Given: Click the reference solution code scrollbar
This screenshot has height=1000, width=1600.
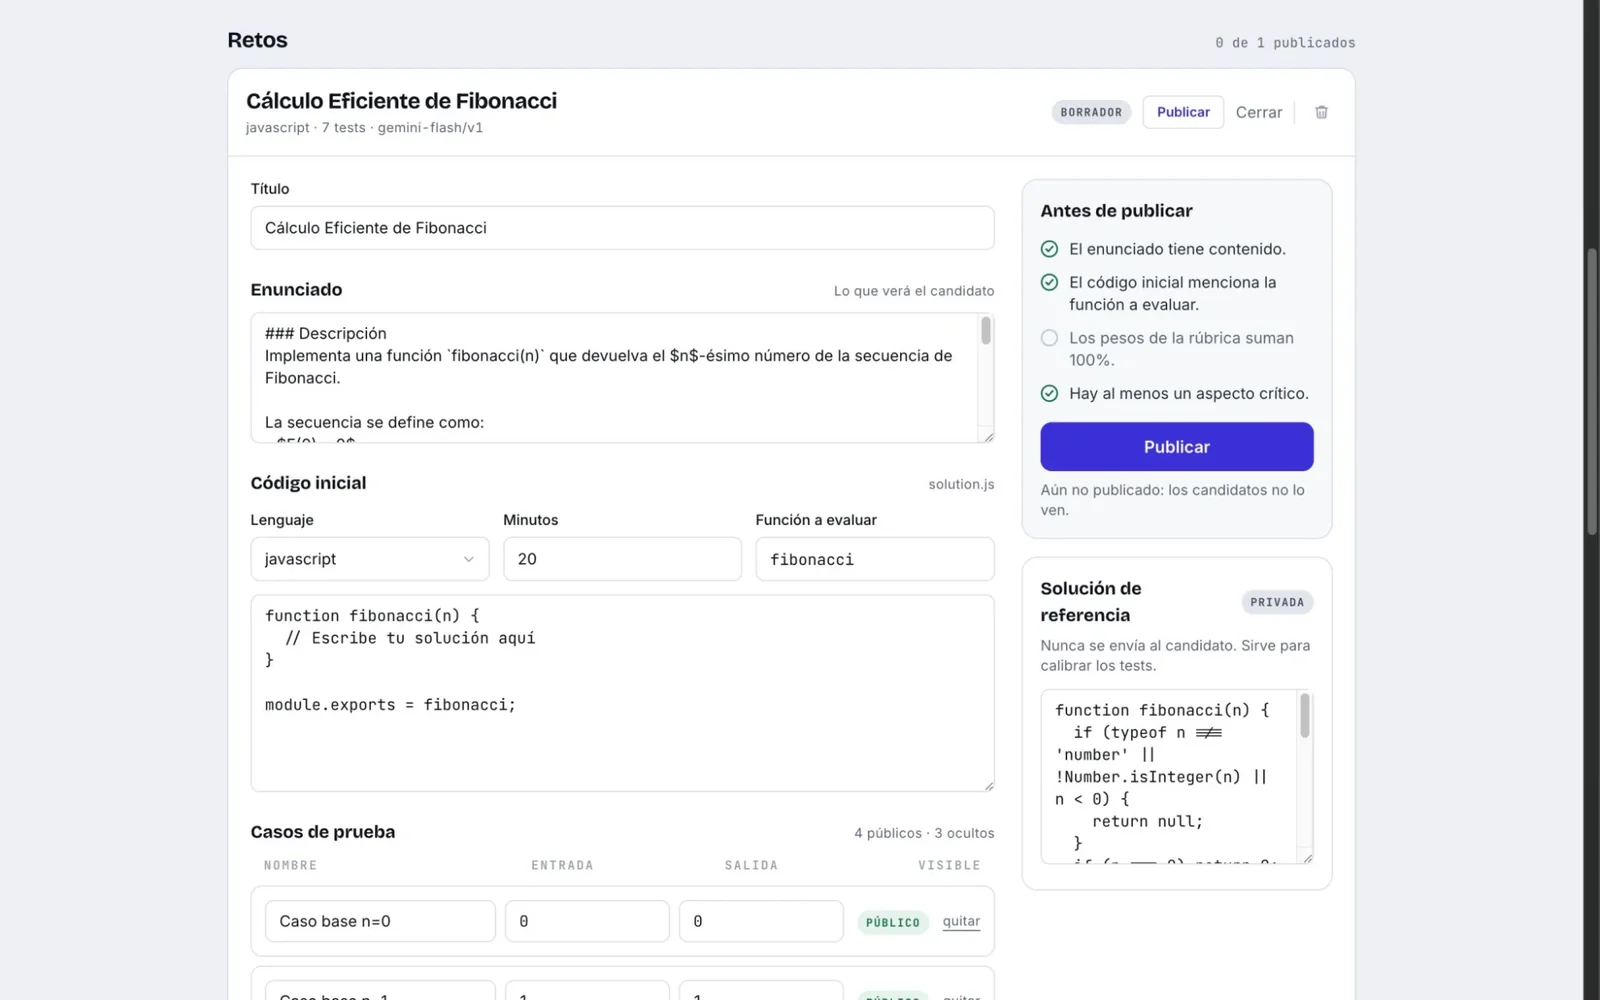Looking at the screenshot, I should (1304, 716).
